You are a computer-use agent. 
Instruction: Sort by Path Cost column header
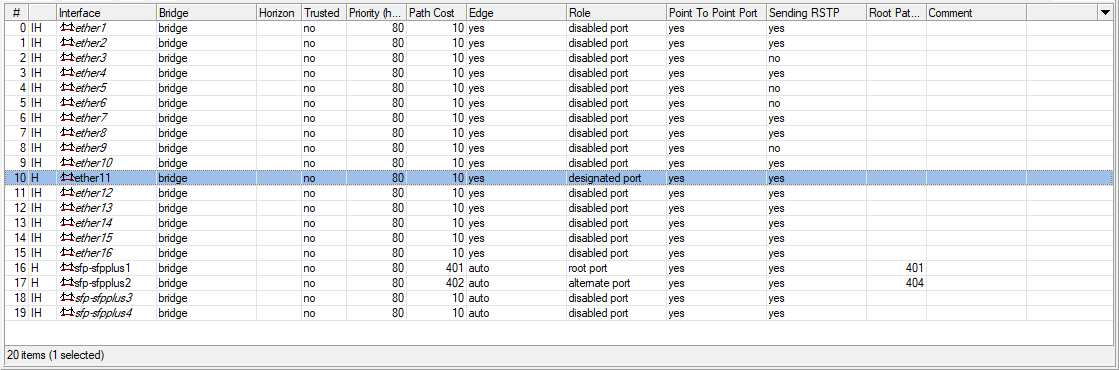[436, 13]
